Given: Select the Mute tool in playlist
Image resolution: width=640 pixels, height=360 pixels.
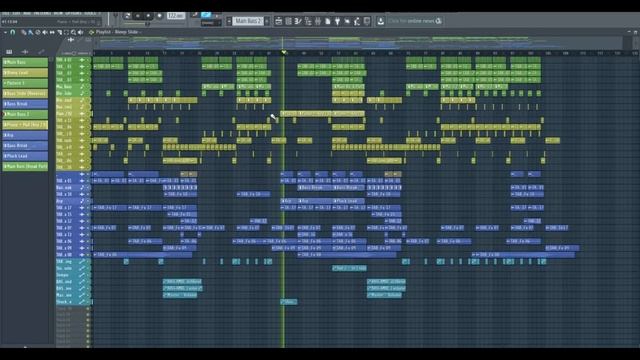Looking at the screenshot, I should (x=45, y=32).
